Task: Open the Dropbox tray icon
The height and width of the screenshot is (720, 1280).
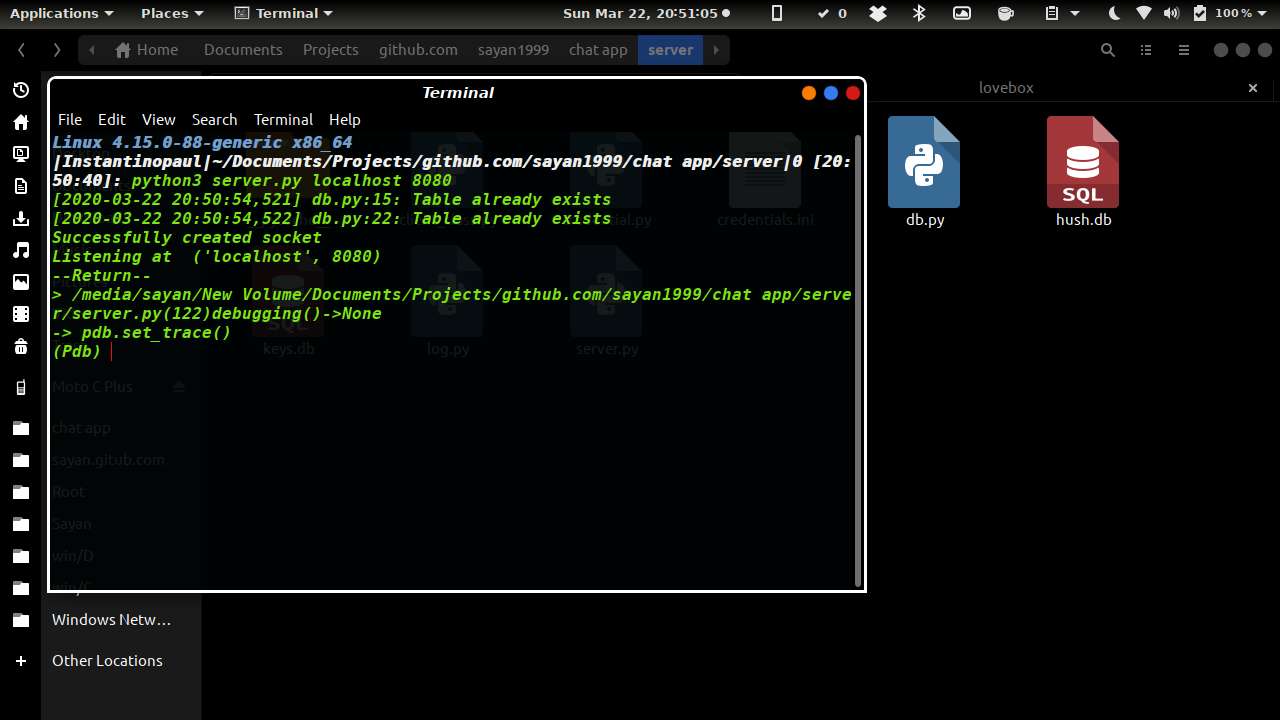Action: tap(878, 13)
